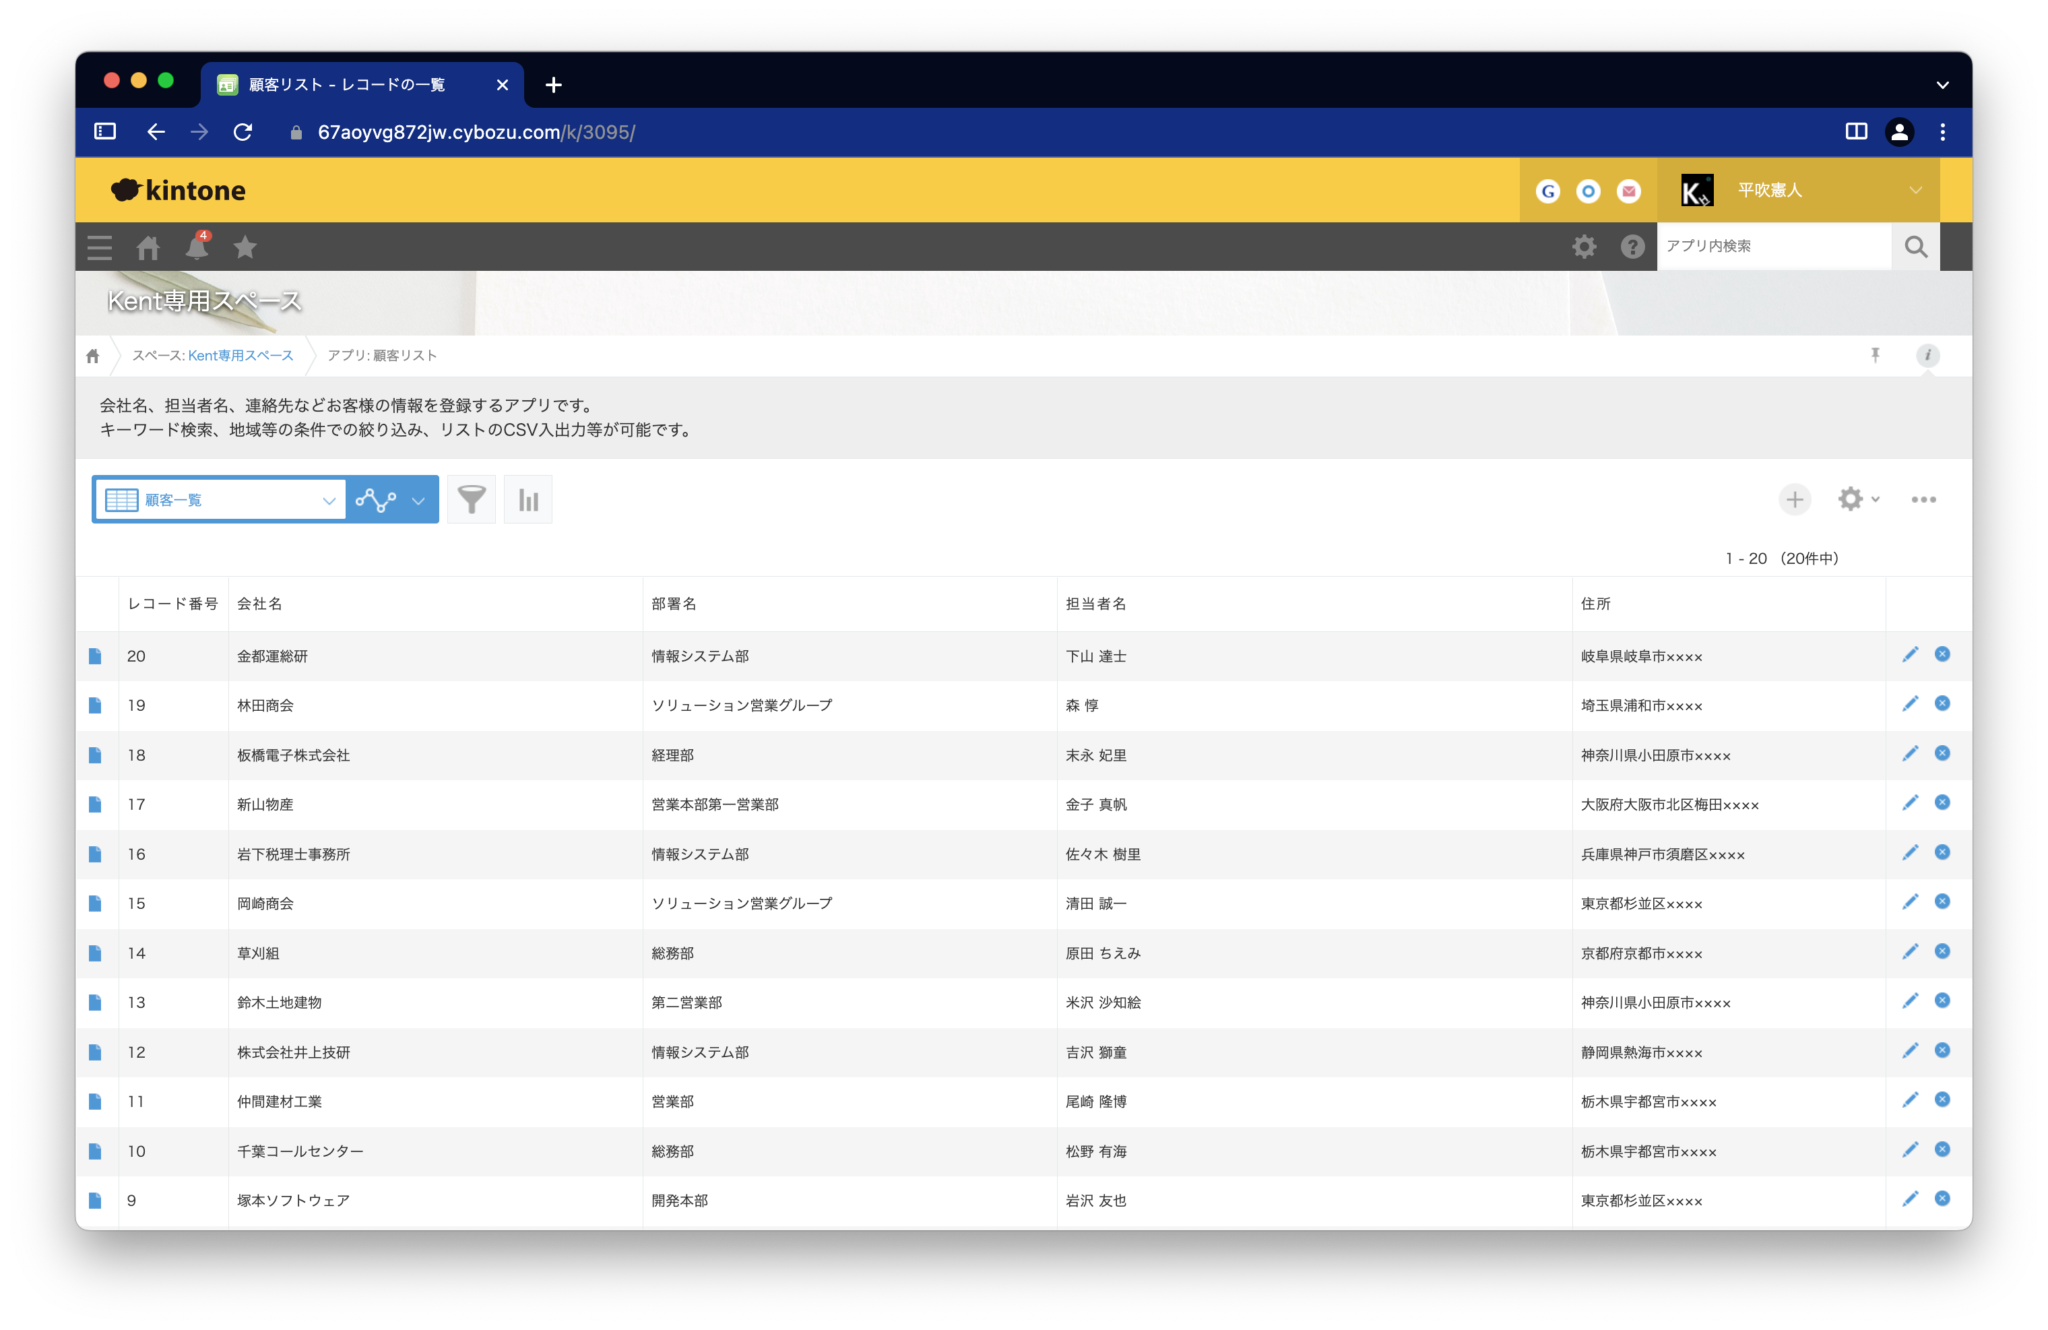The width and height of the screenshot is (2048, 1330).
Task: Click the hamburger menu in the gray bar
Action: coord(99,247)
